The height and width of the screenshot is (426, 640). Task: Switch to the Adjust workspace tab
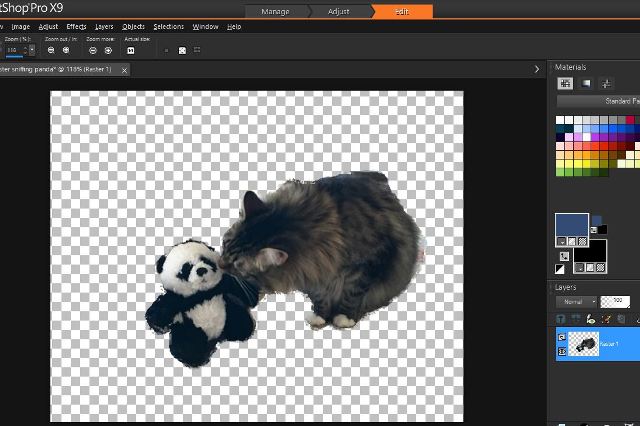[338, 11]
